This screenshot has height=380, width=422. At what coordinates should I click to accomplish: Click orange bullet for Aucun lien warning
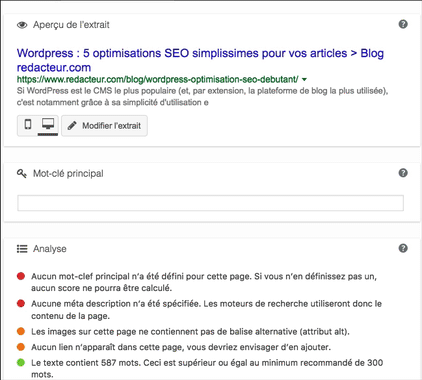[x=21, y=347]
